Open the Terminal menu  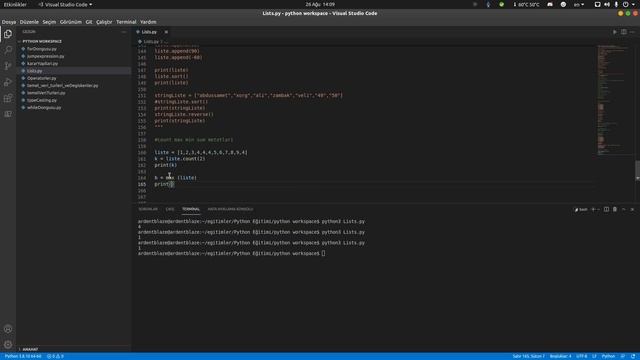pos(126,22)
